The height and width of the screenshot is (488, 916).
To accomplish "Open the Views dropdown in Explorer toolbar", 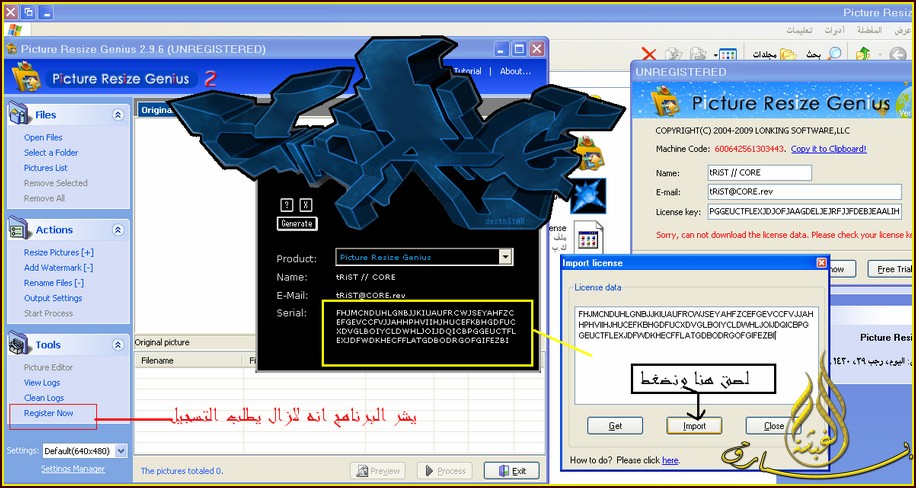I will 724,55.
